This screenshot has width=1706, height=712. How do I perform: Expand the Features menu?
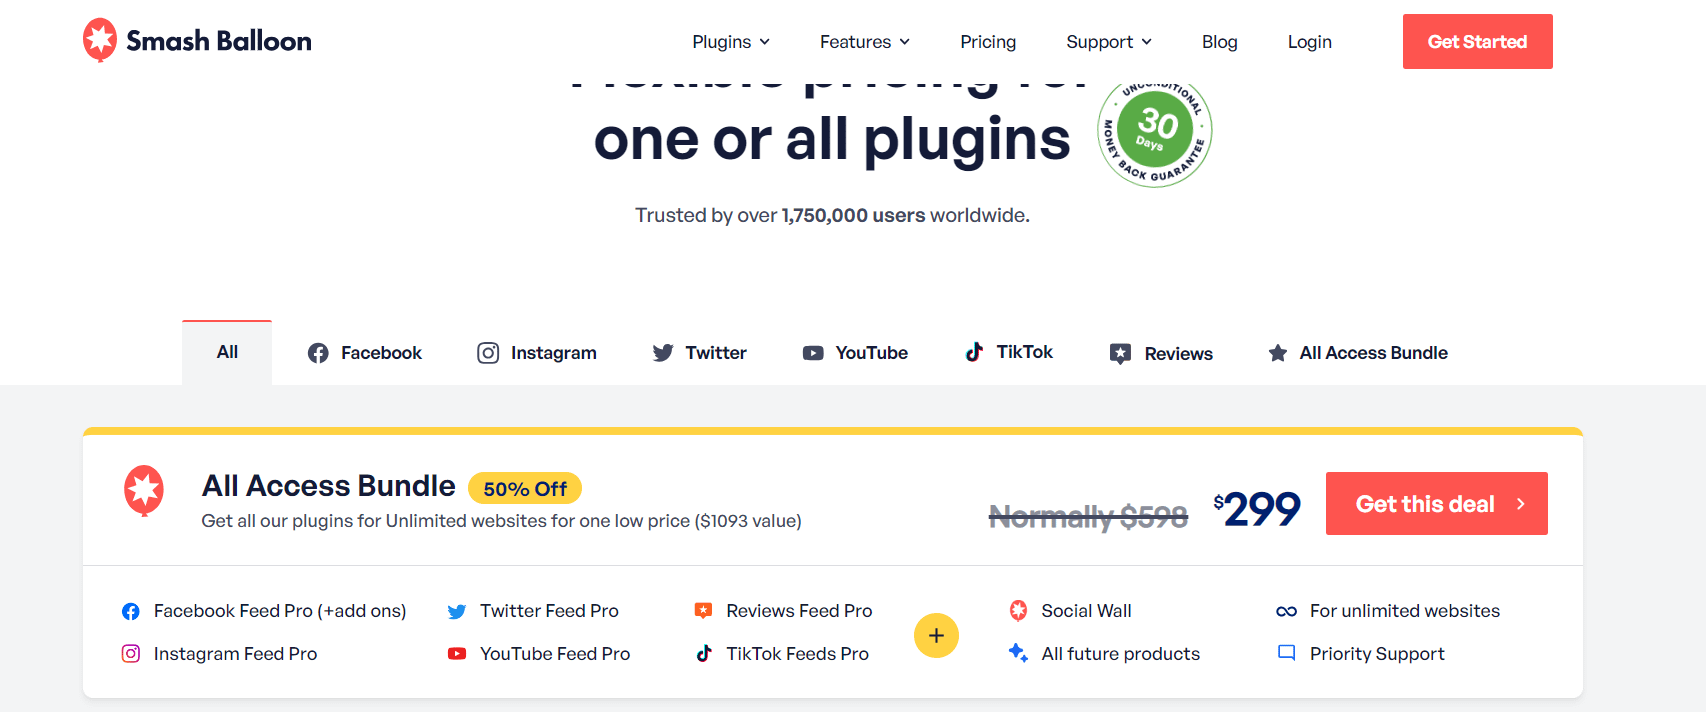point(864,42)
